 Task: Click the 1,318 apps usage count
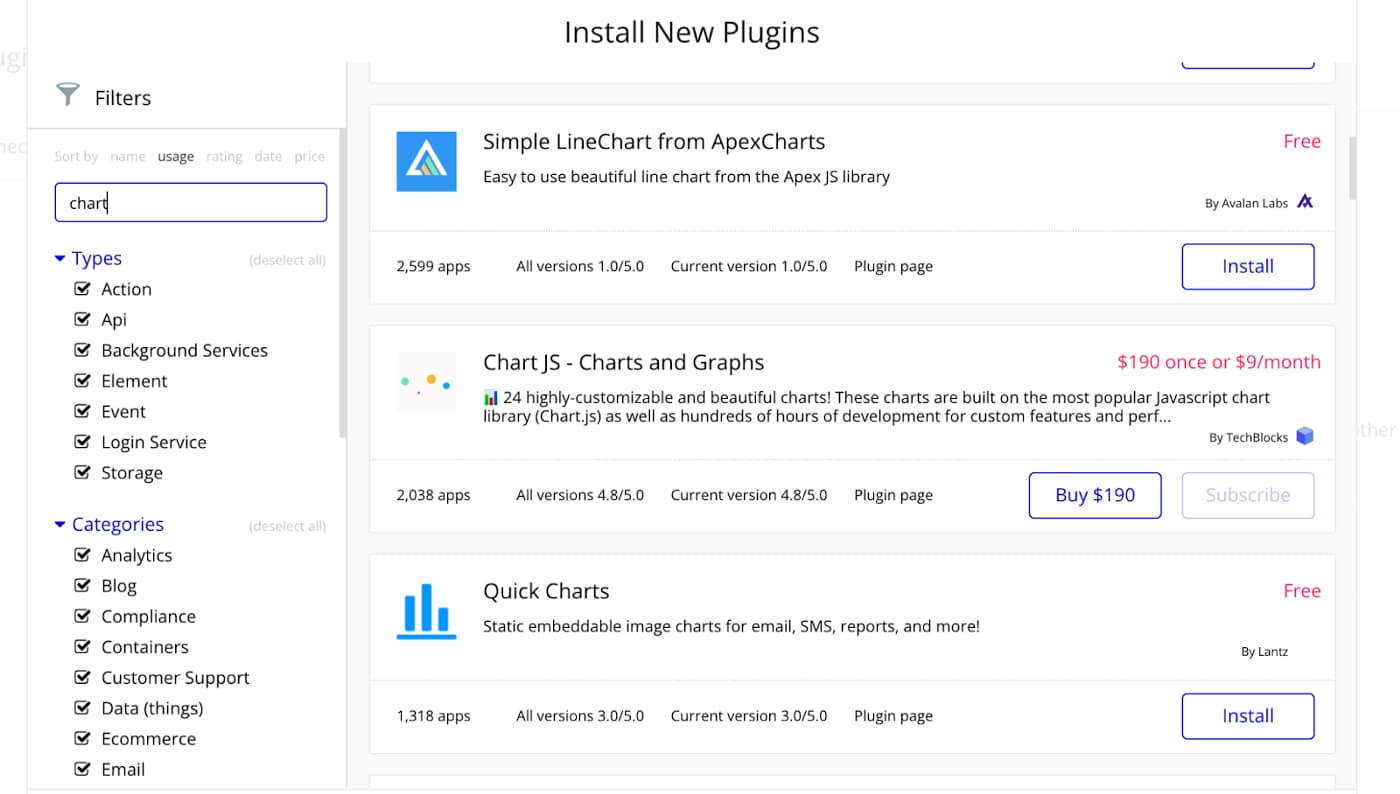[433, 716]
